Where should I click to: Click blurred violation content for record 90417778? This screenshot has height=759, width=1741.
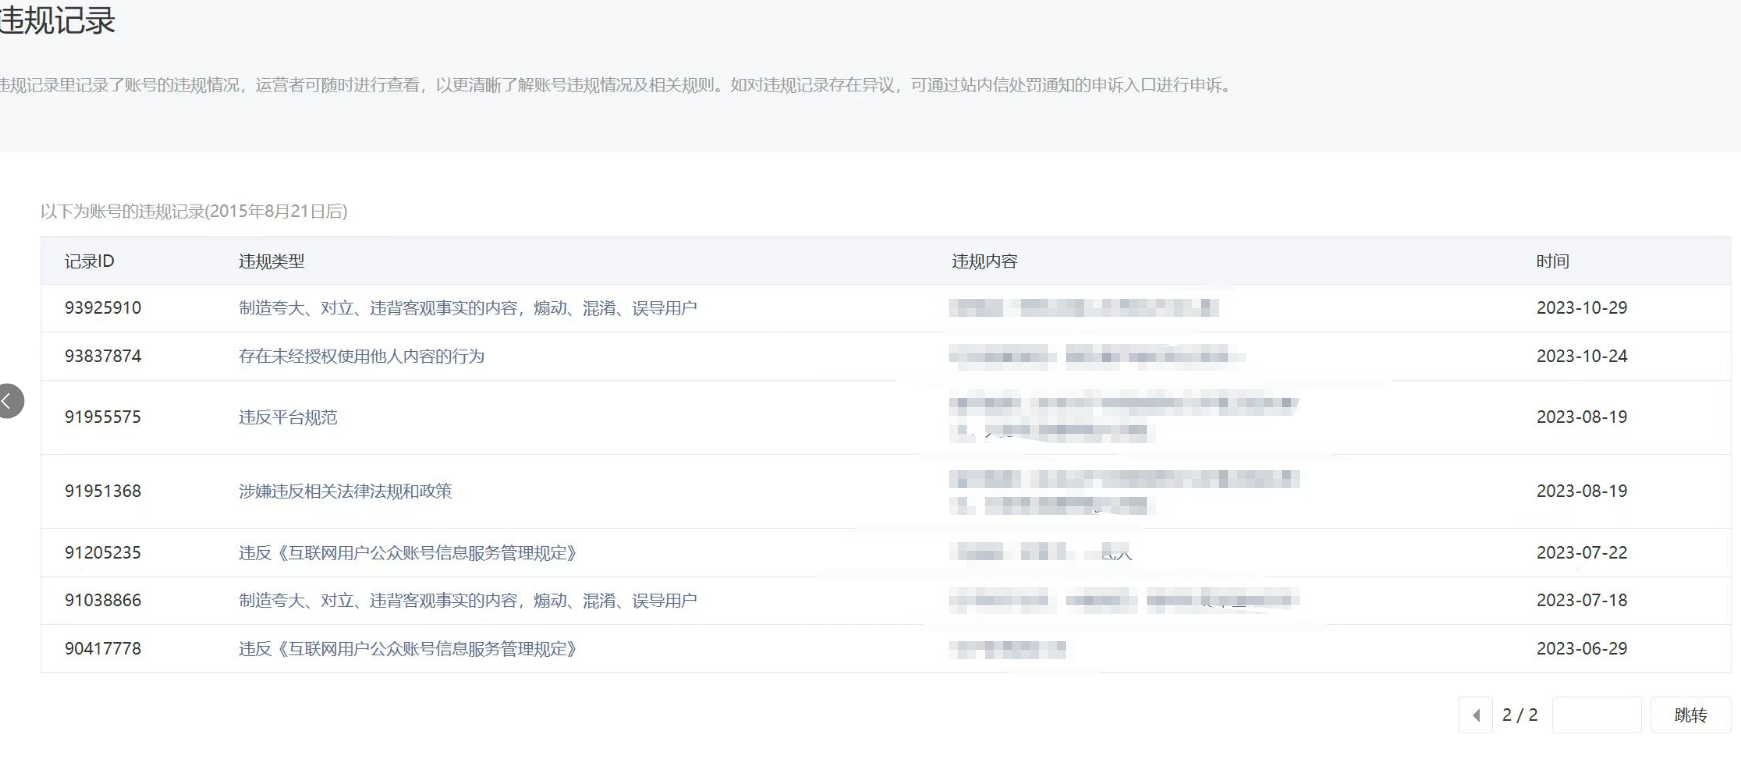[x=1008, y=649]
